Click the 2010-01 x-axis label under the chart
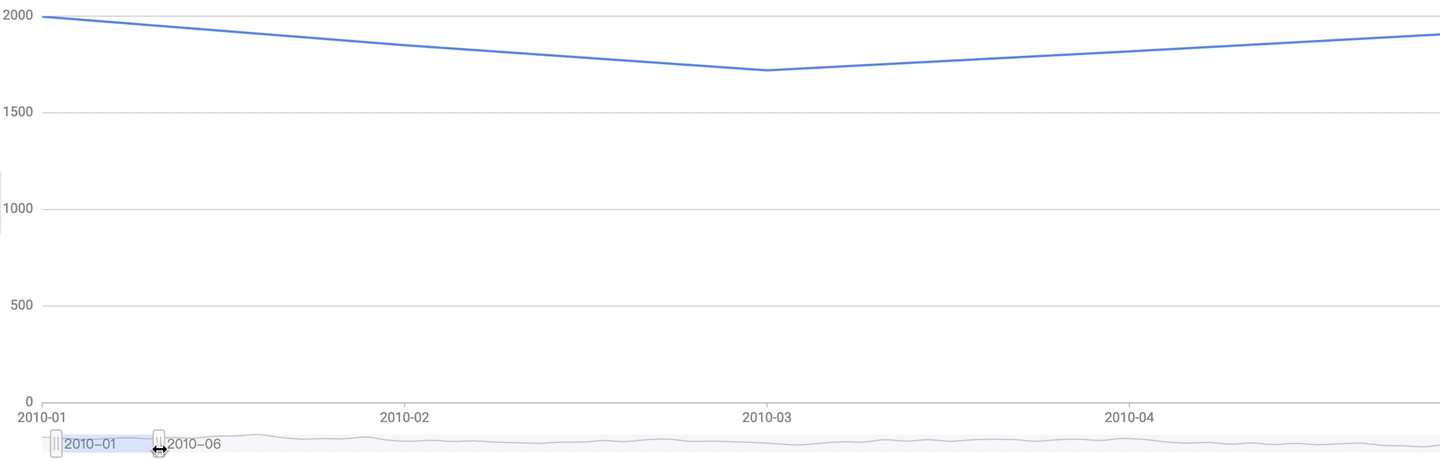1440x459 pixels. coord(42,416)
